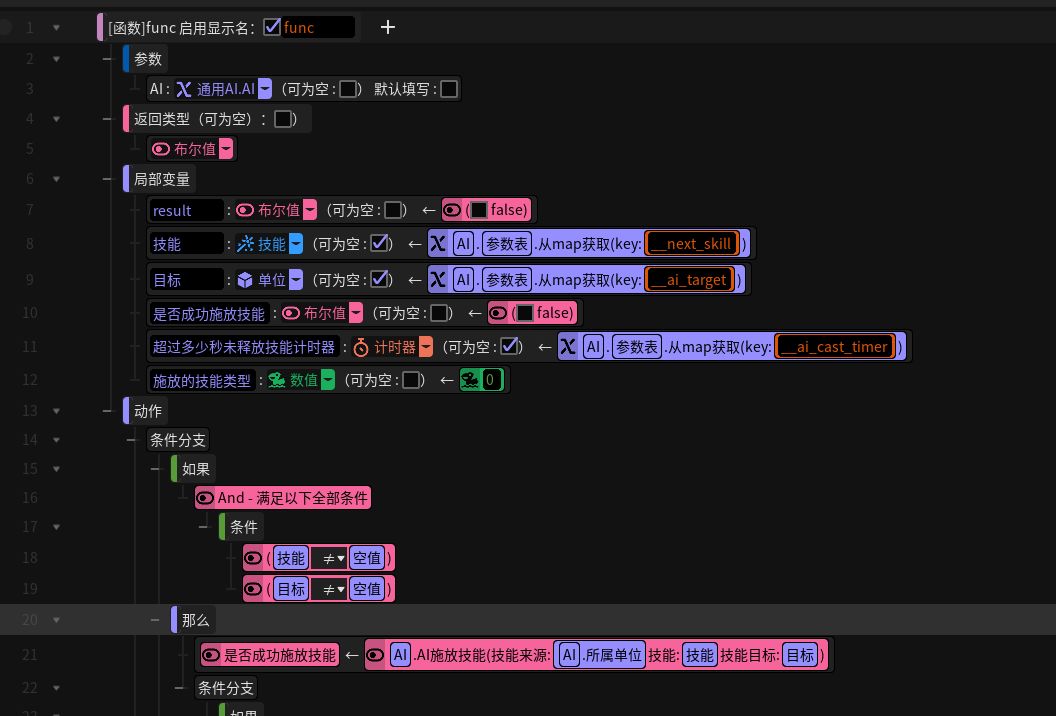Edit the __next_skill key field

pyautogui.click(x=692, y=244)
